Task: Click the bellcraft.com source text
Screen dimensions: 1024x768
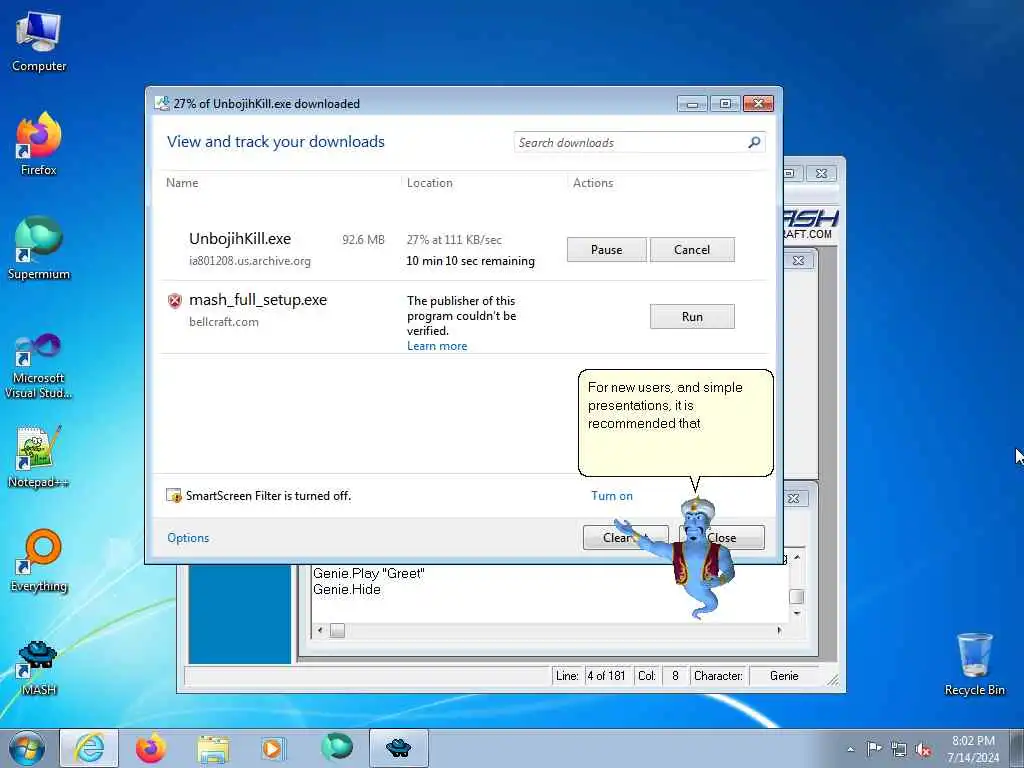Action: (223, 322)
